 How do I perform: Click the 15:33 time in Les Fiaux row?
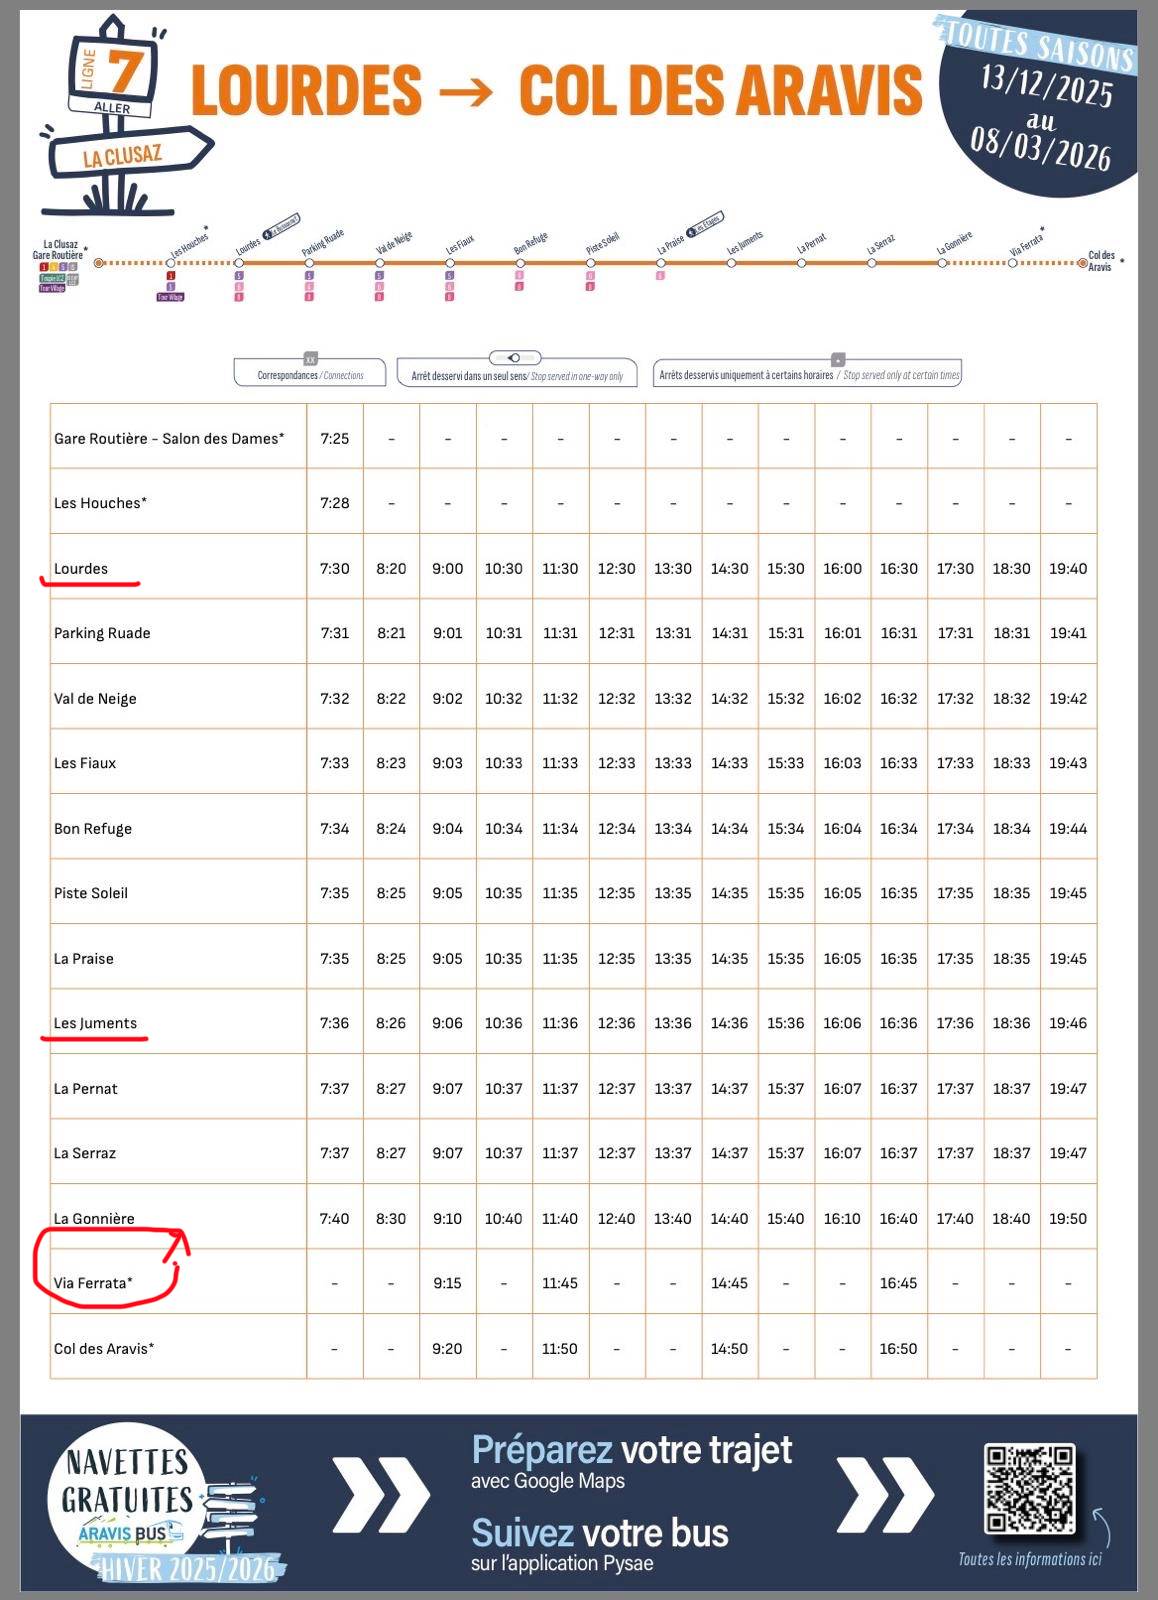point(786,763)
